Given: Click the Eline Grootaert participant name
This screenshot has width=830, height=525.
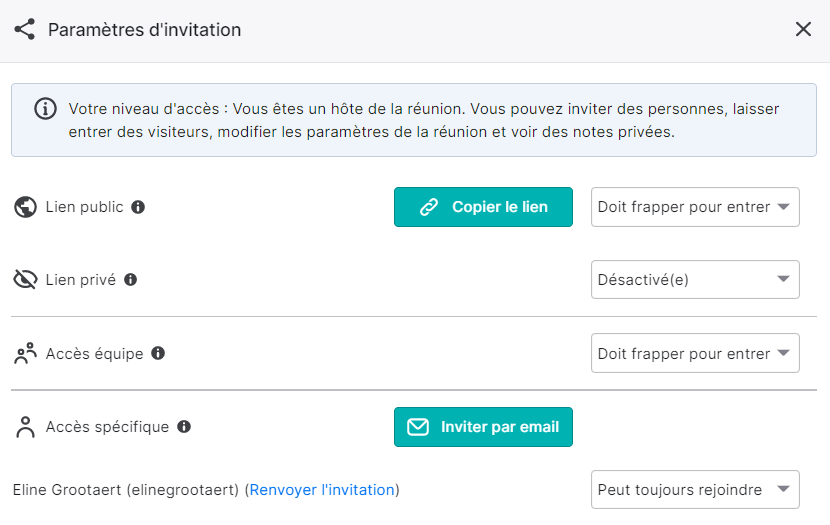Looking at the screenshot, I should click(67, 490).
